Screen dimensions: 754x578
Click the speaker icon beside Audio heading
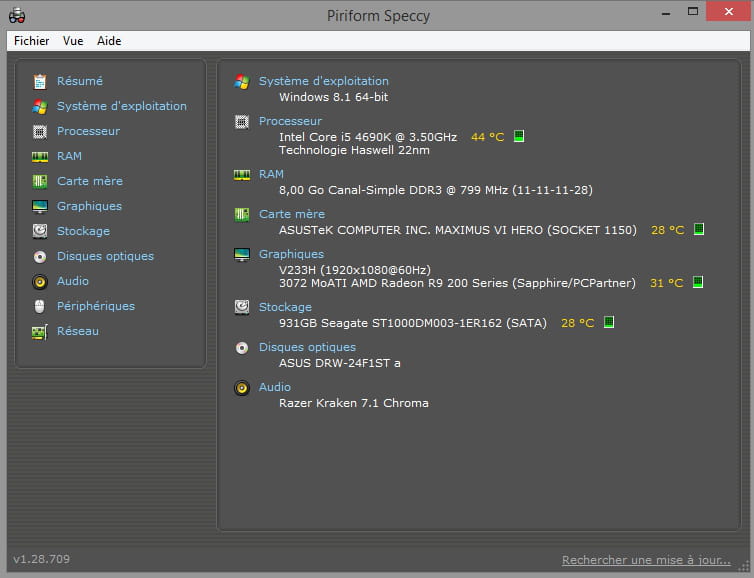[242, 388]
